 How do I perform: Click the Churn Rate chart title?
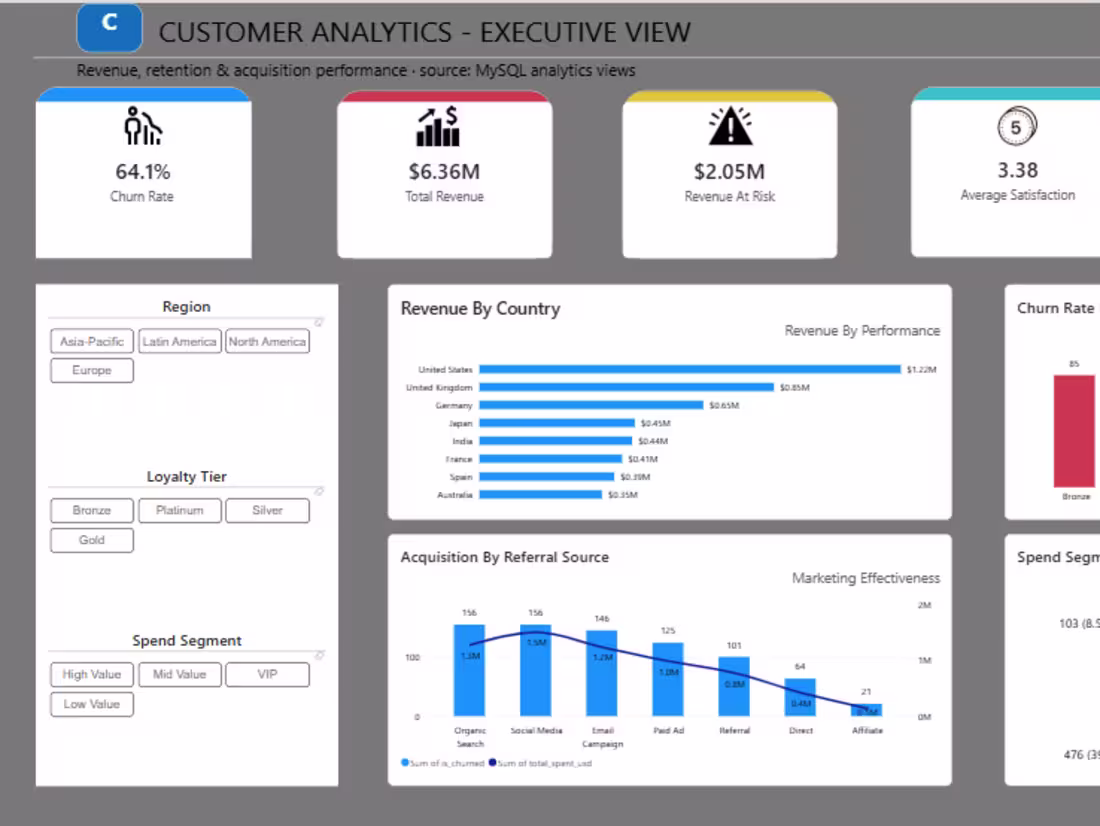pos(1056,308)
